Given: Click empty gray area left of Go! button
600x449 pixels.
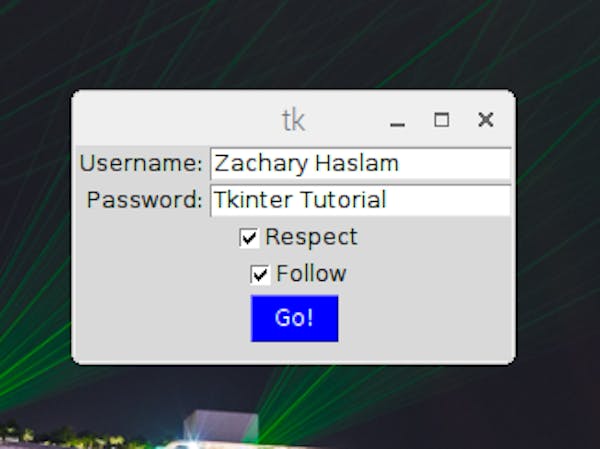Looking at the screenshot, I should (161, 318).
